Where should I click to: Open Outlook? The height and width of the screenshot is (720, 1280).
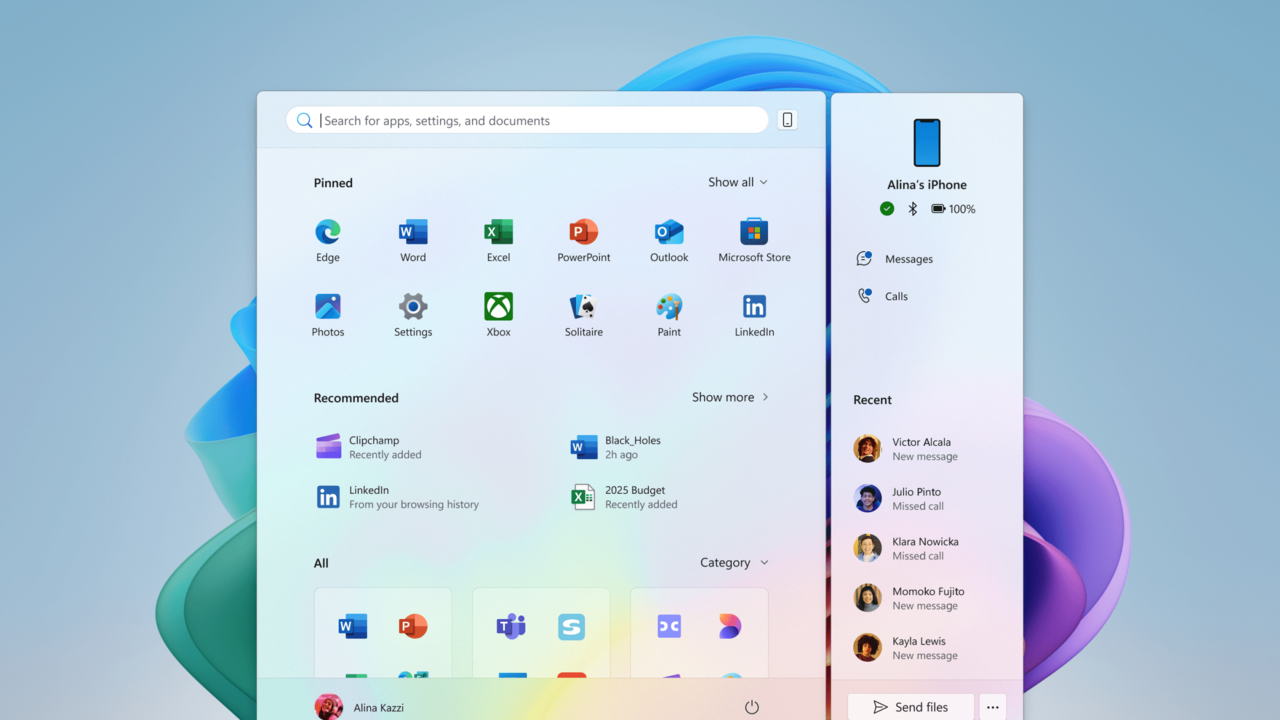[668, 238]
